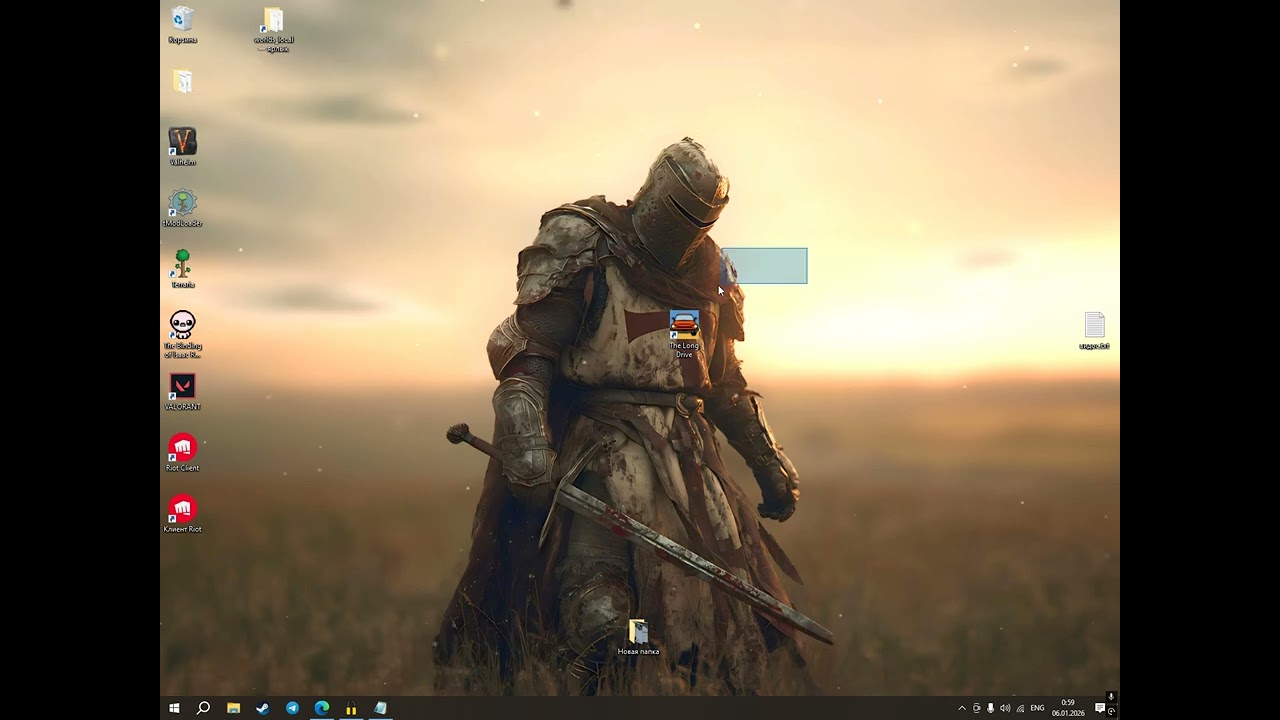Select the .txt document icon on desktop
The height and width of the screenshot is (720, 1280).
1094,330
